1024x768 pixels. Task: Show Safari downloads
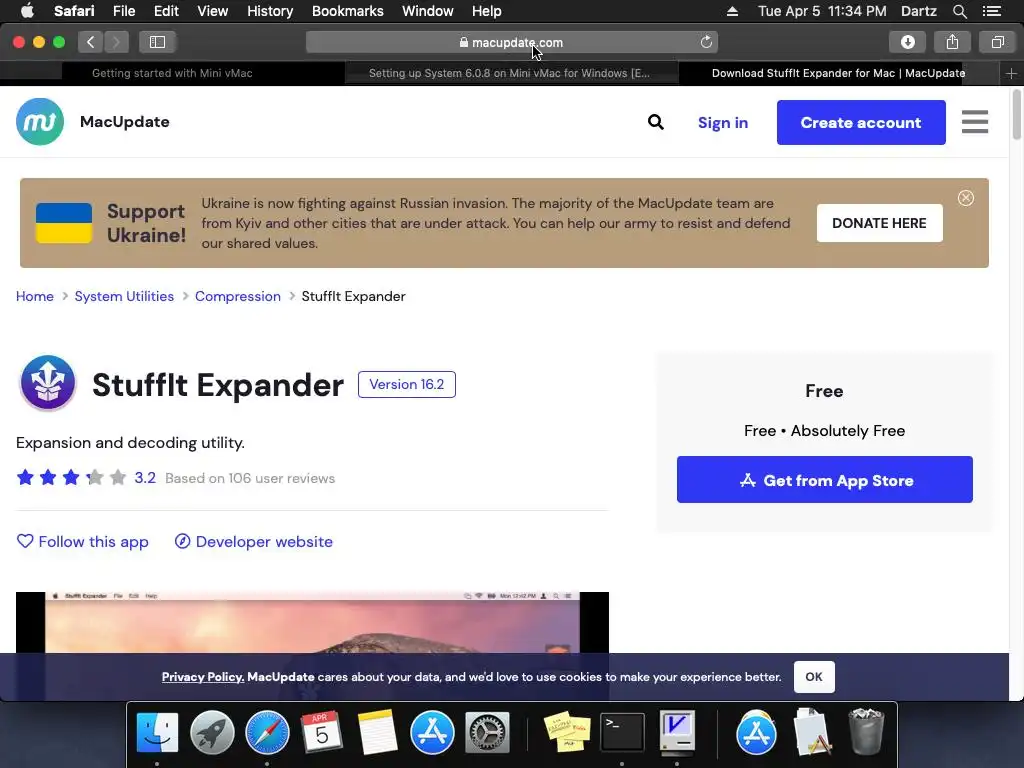(907, 42)
